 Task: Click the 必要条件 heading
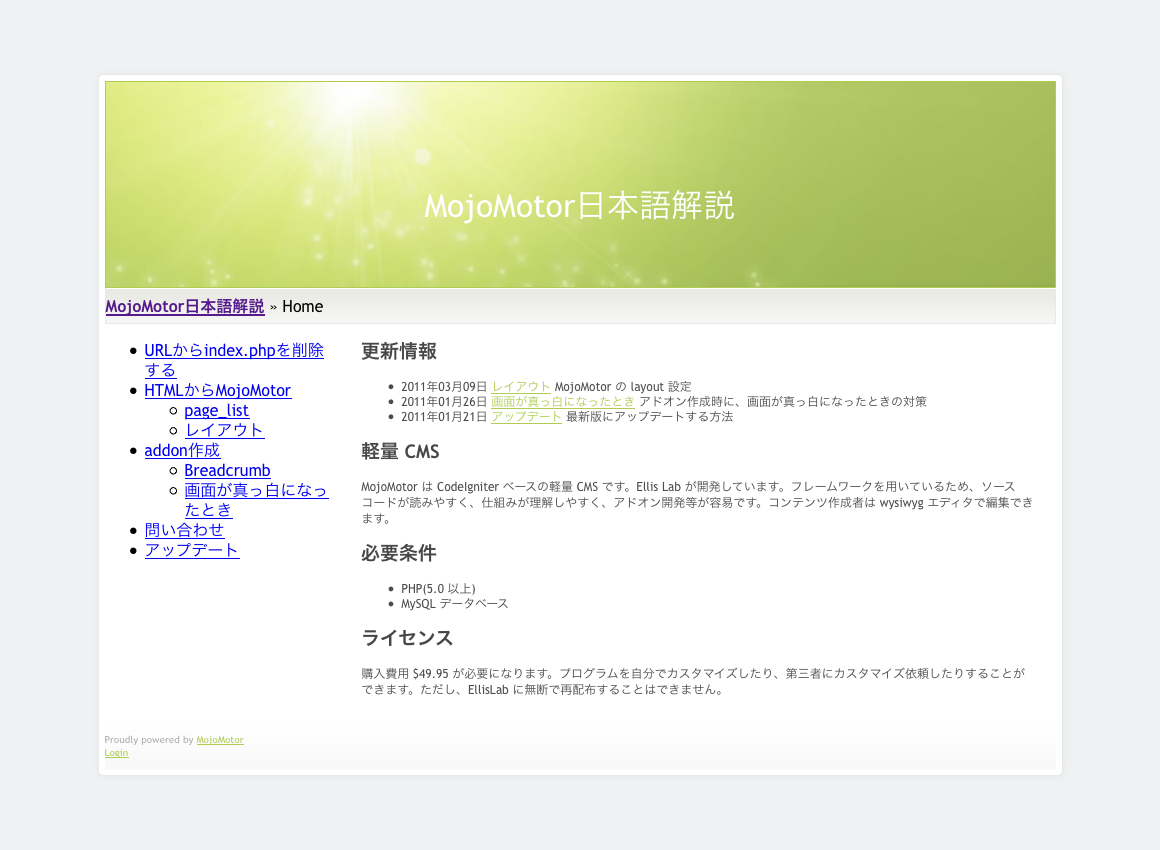(399, 553)
